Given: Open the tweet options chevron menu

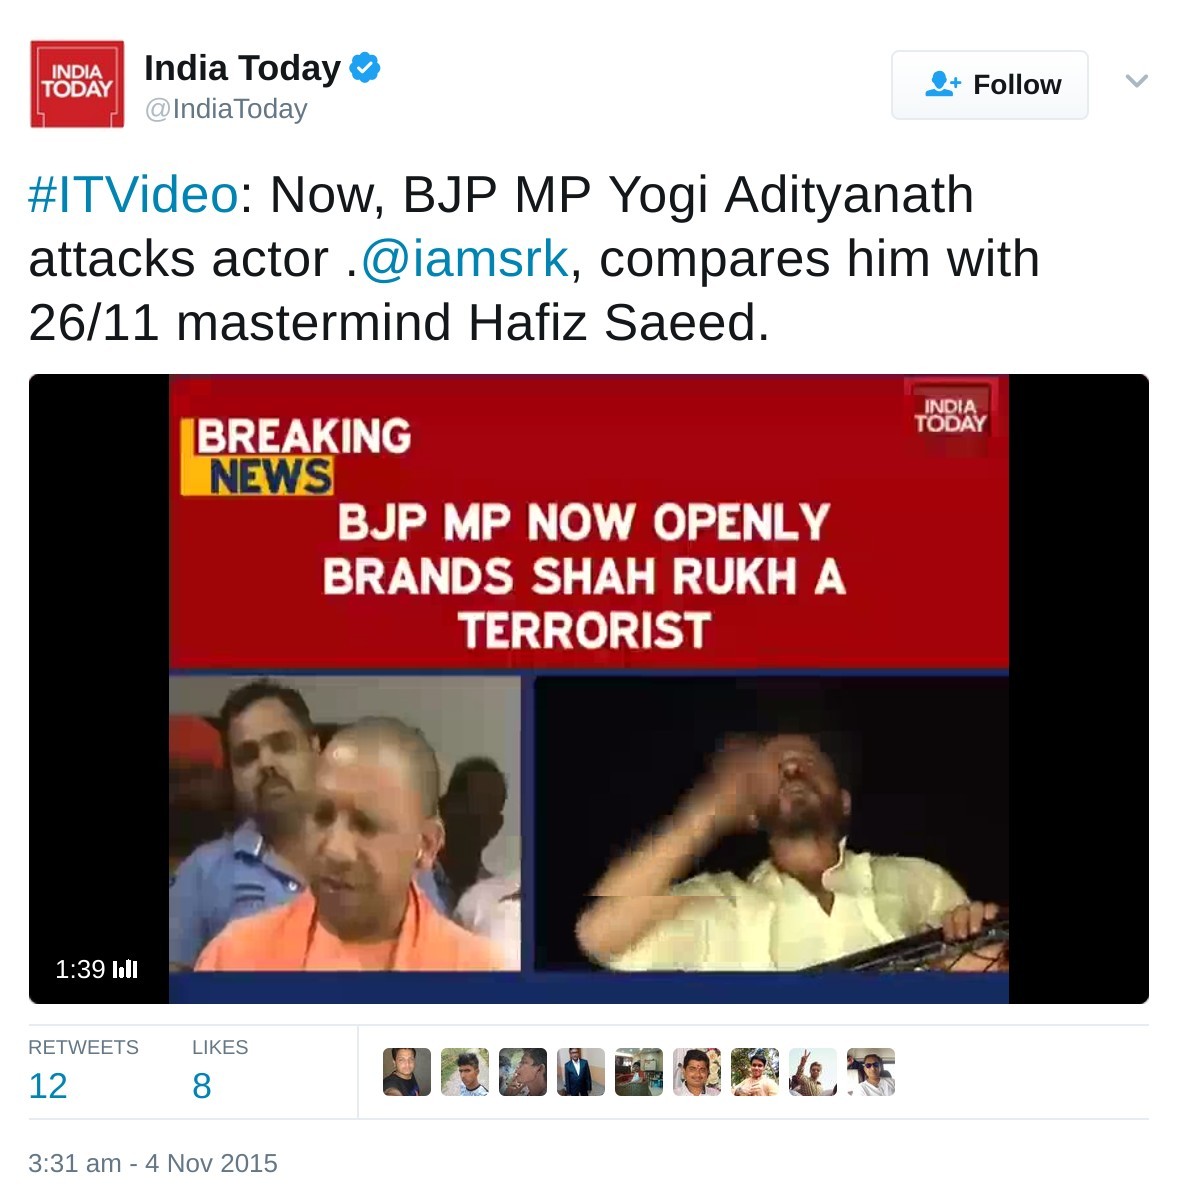Looking at the screenshot, I should [x=1137, y=81].
